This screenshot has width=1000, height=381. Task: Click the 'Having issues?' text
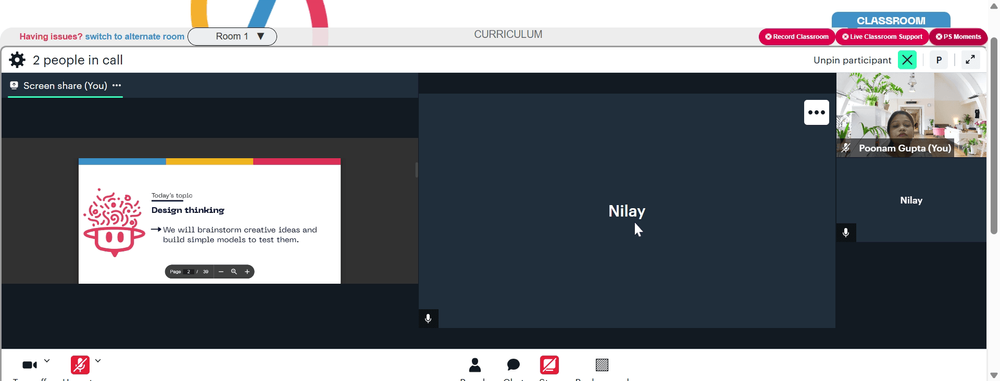point(51,36)
